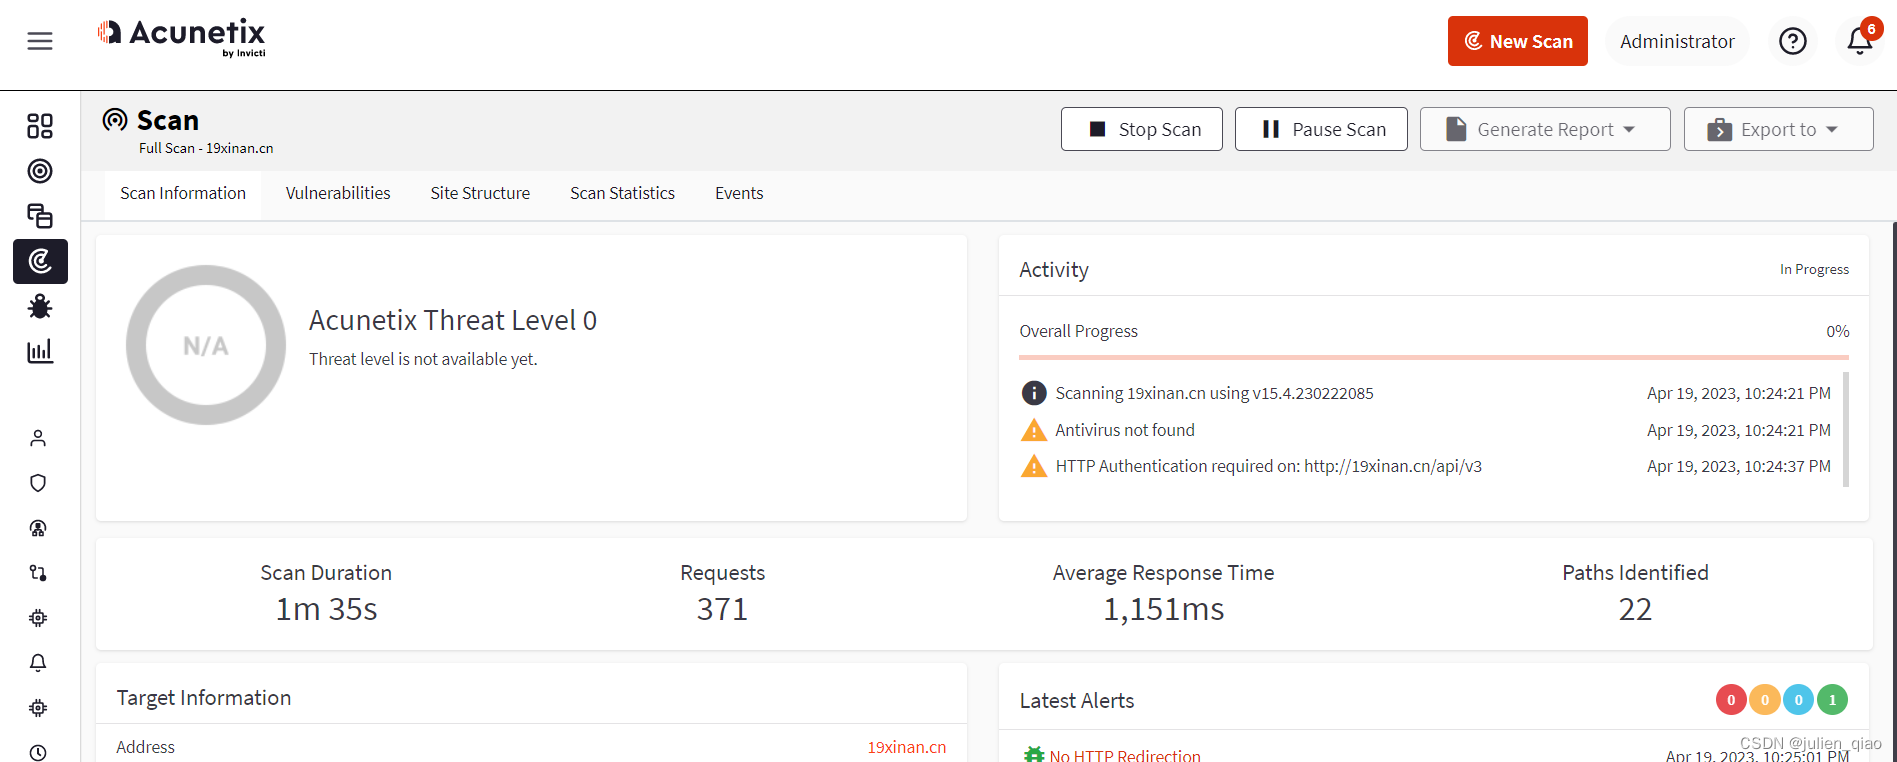Open the Reports chart sidebar icon
Screen dimensions: 1897x762
click(40, 351)
